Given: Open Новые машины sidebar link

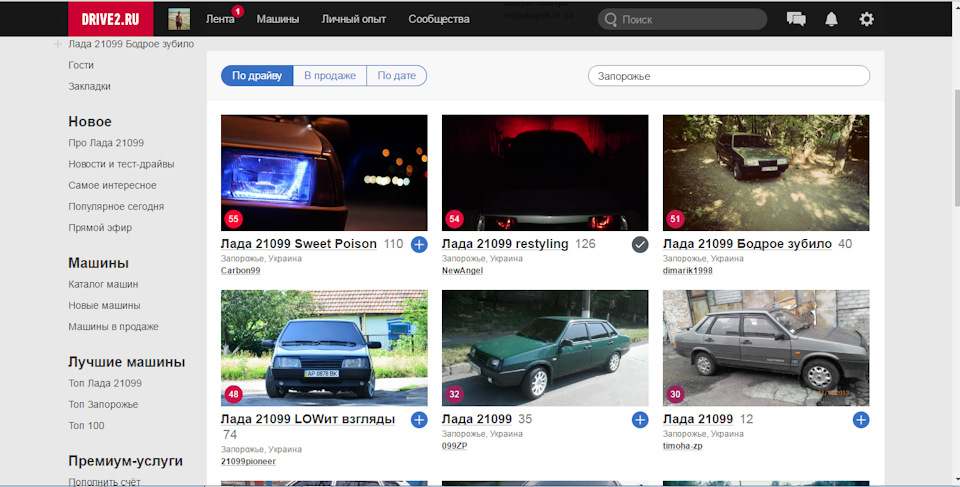Looking at the screenshot, I should click(x=104, y=305).
